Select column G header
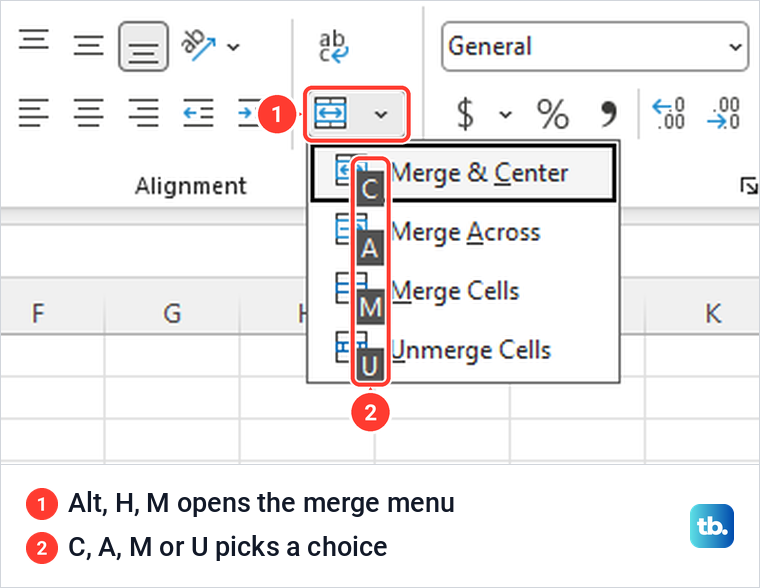This screenshot has height=588, width=760. coord(172,313)
